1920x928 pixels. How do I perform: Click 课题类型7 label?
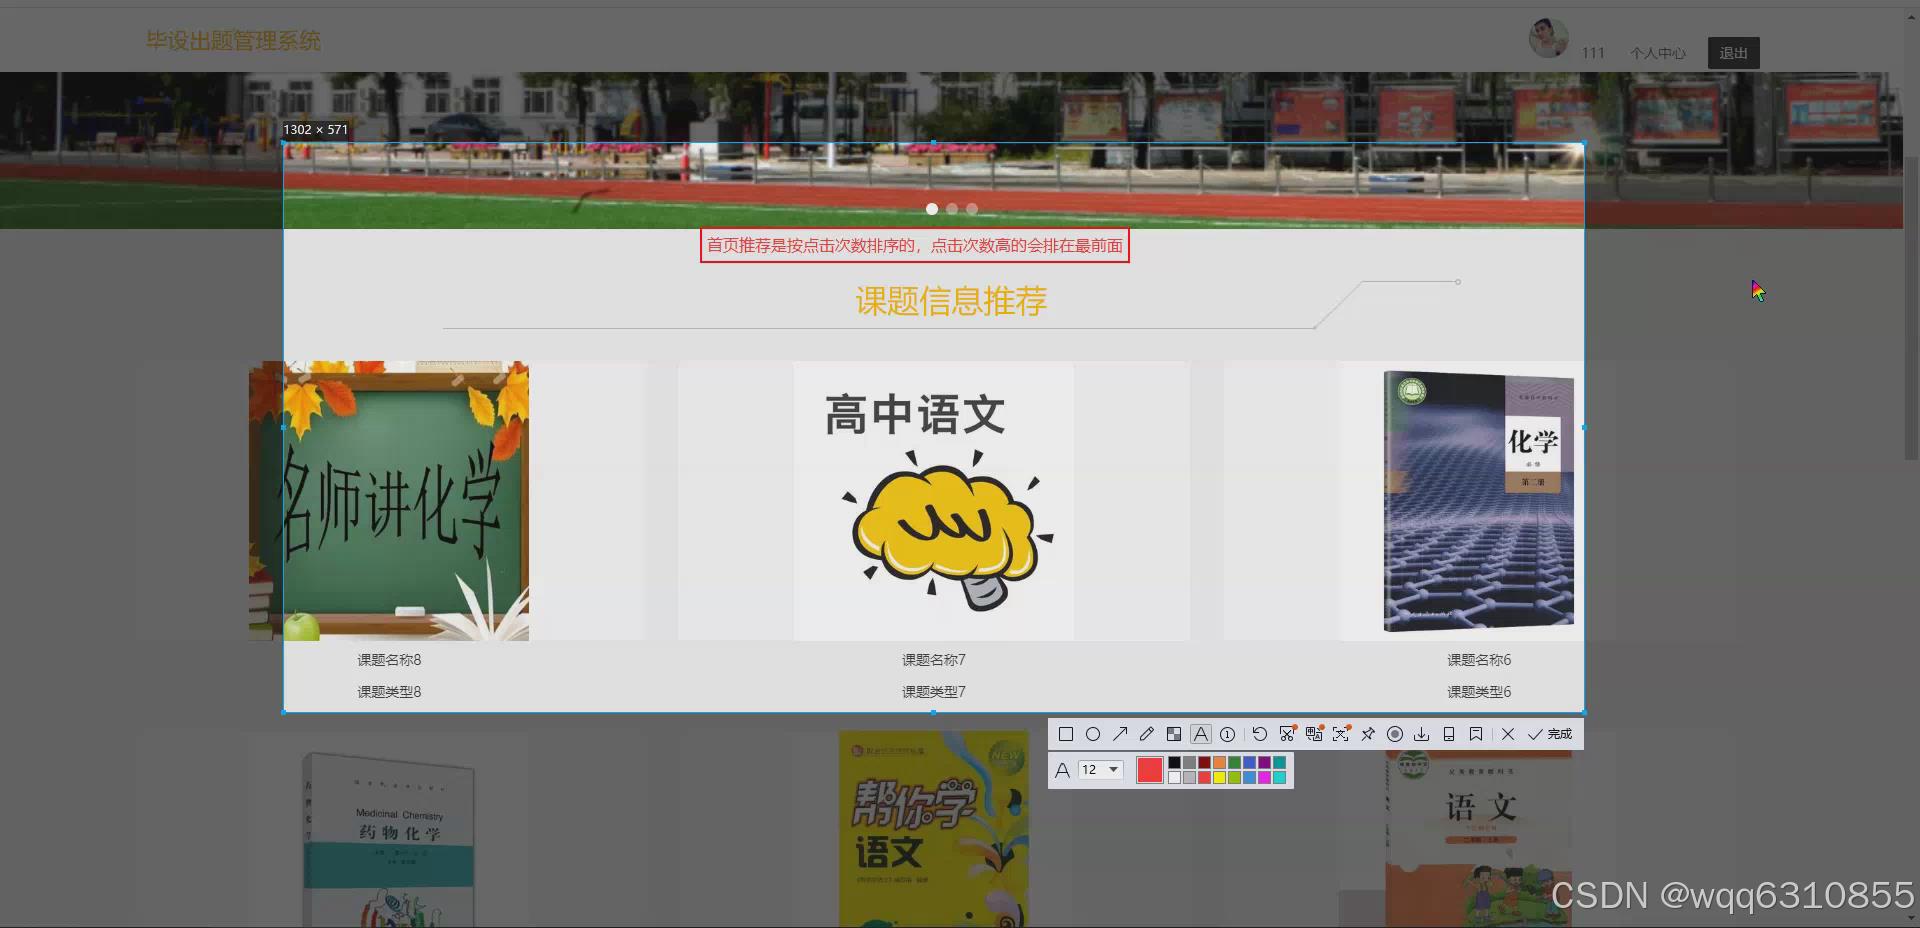[x=934, y=692]
